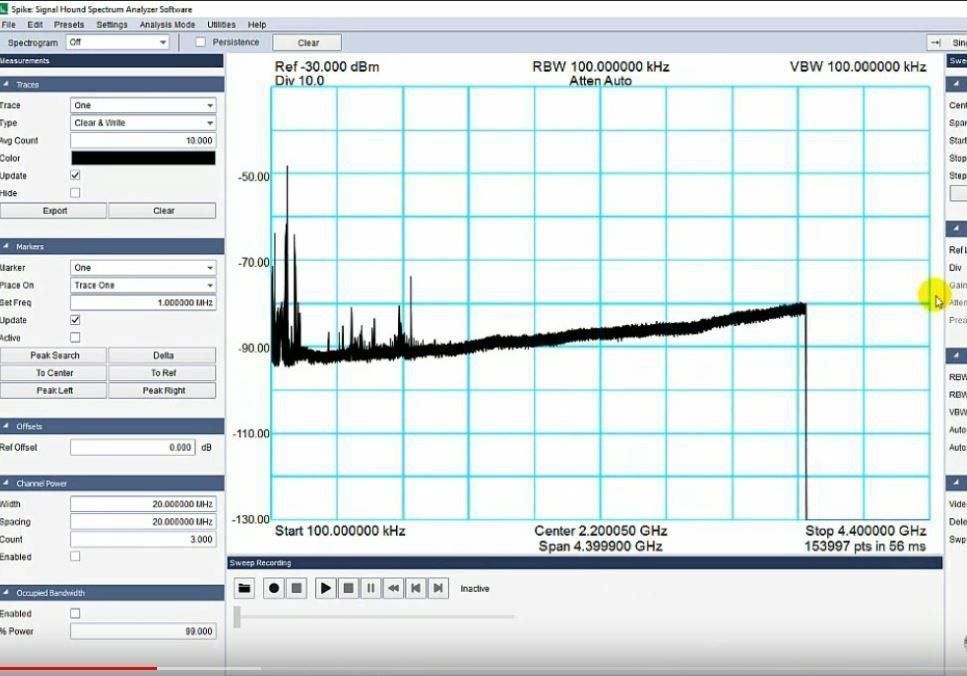Viewport: 967px width, 676px height.
Task: Skip to the last recorded sweep
Action: tap(439, 588)
